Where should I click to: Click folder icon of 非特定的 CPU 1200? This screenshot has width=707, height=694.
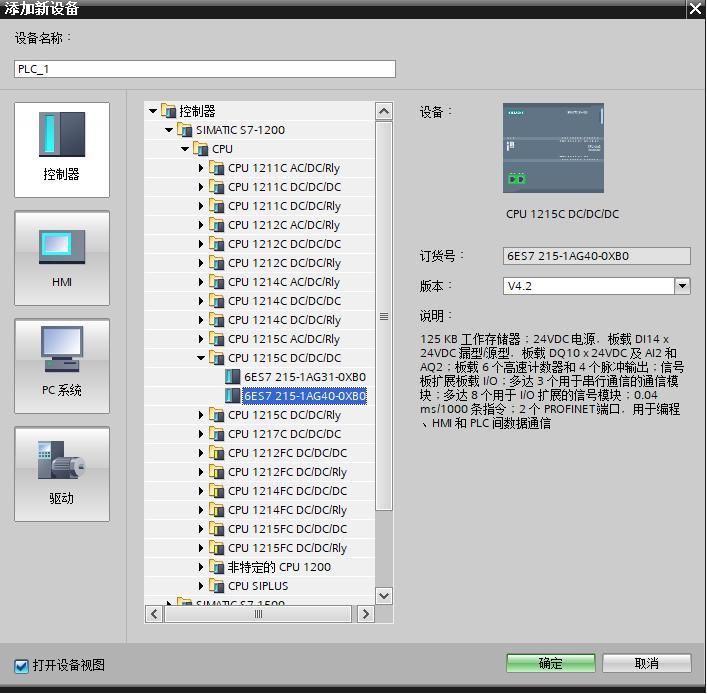[216, 567]
